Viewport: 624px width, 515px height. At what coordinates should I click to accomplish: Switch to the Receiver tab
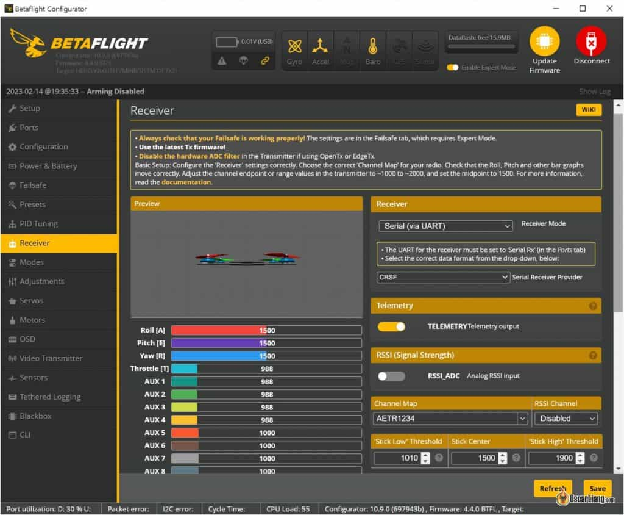[59, 243]
